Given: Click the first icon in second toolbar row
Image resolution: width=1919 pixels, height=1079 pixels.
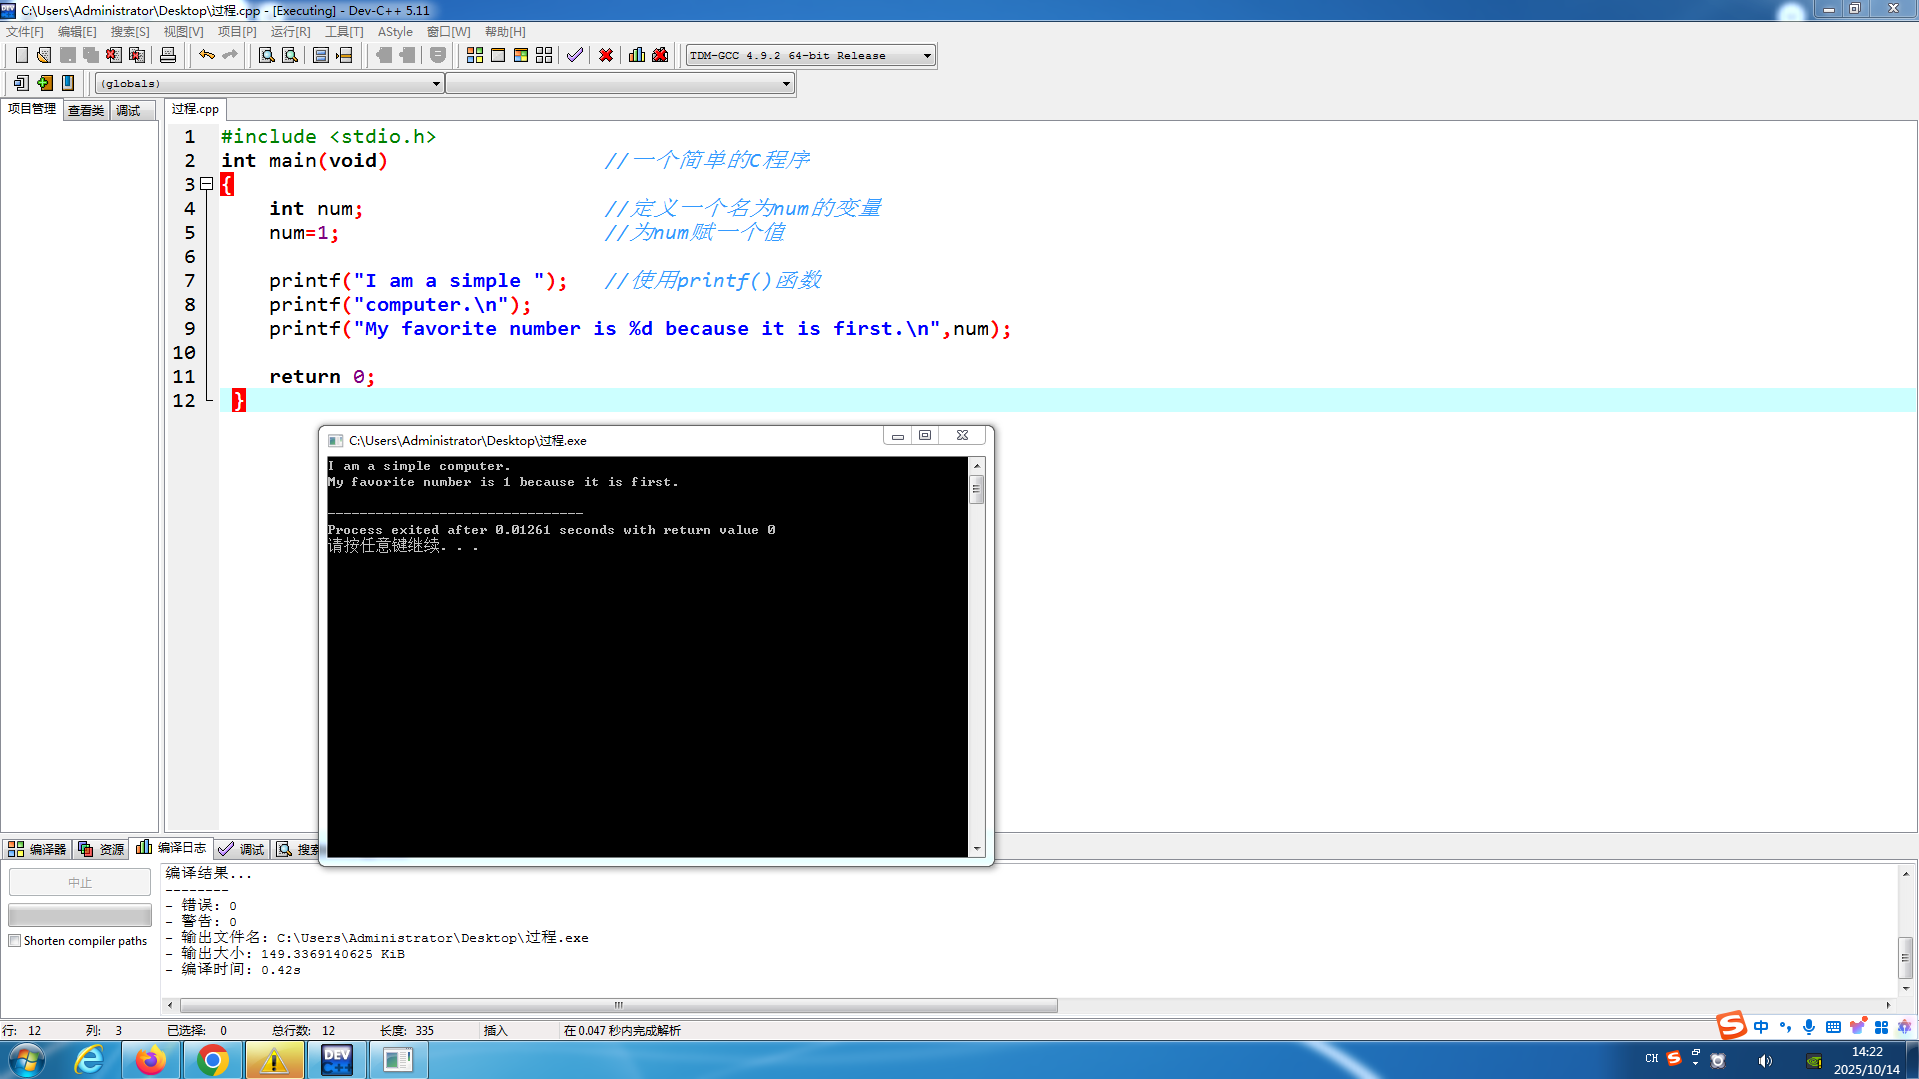Looking at the screenshot, I should pos(21,83).
